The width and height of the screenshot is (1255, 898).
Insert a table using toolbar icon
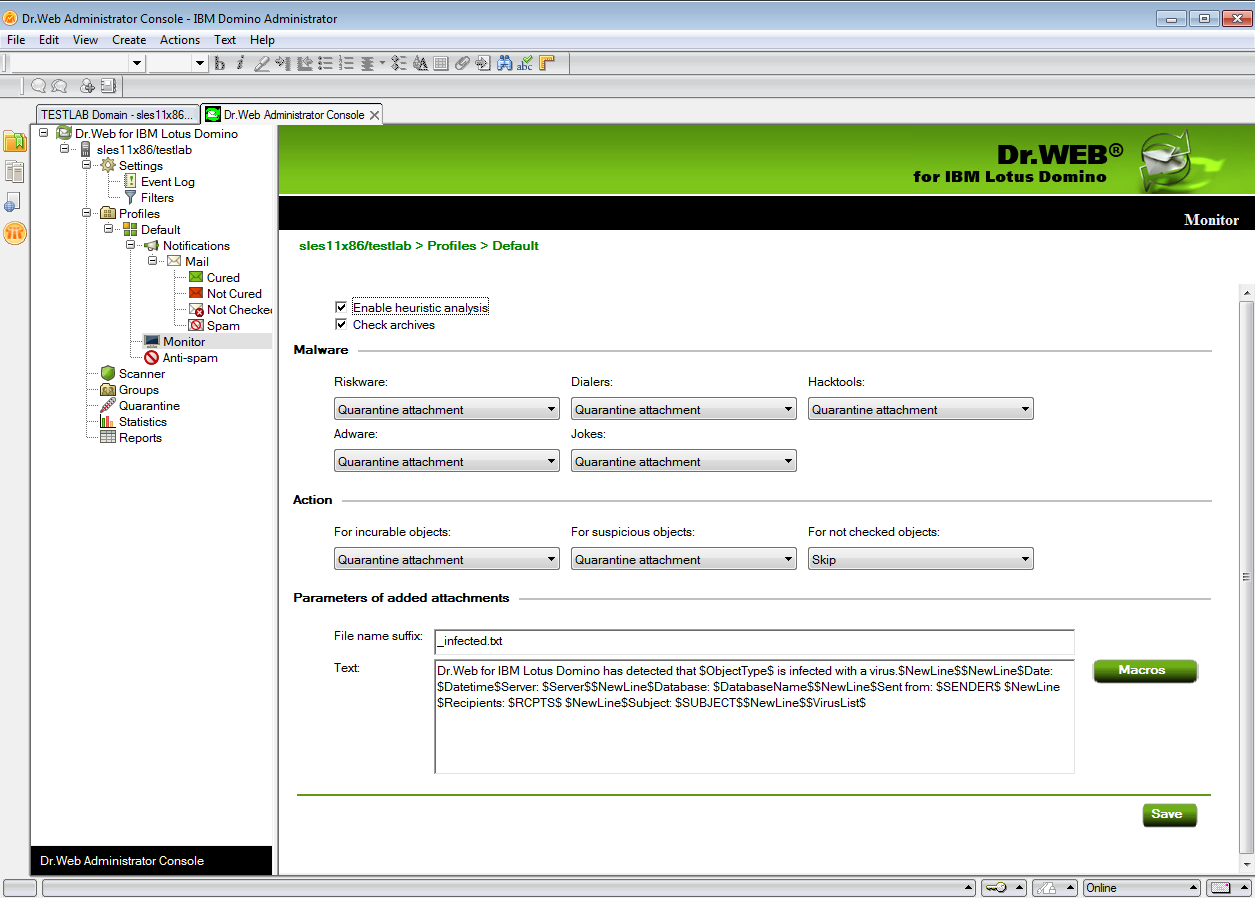441,63
